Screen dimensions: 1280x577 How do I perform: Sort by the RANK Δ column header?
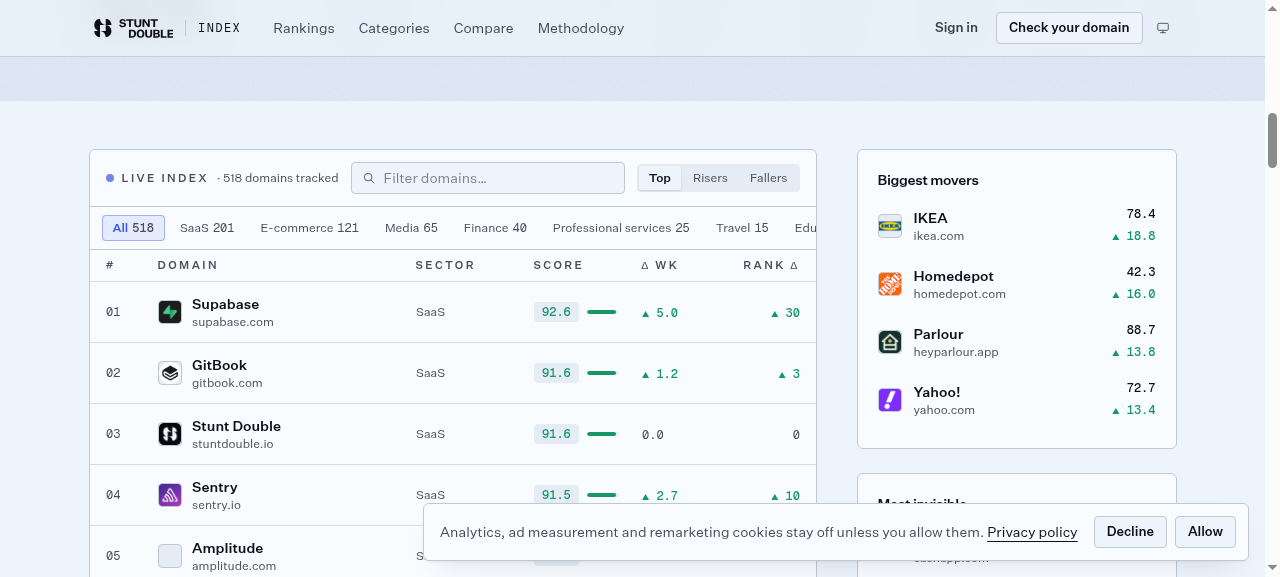[x=771, y=266]
